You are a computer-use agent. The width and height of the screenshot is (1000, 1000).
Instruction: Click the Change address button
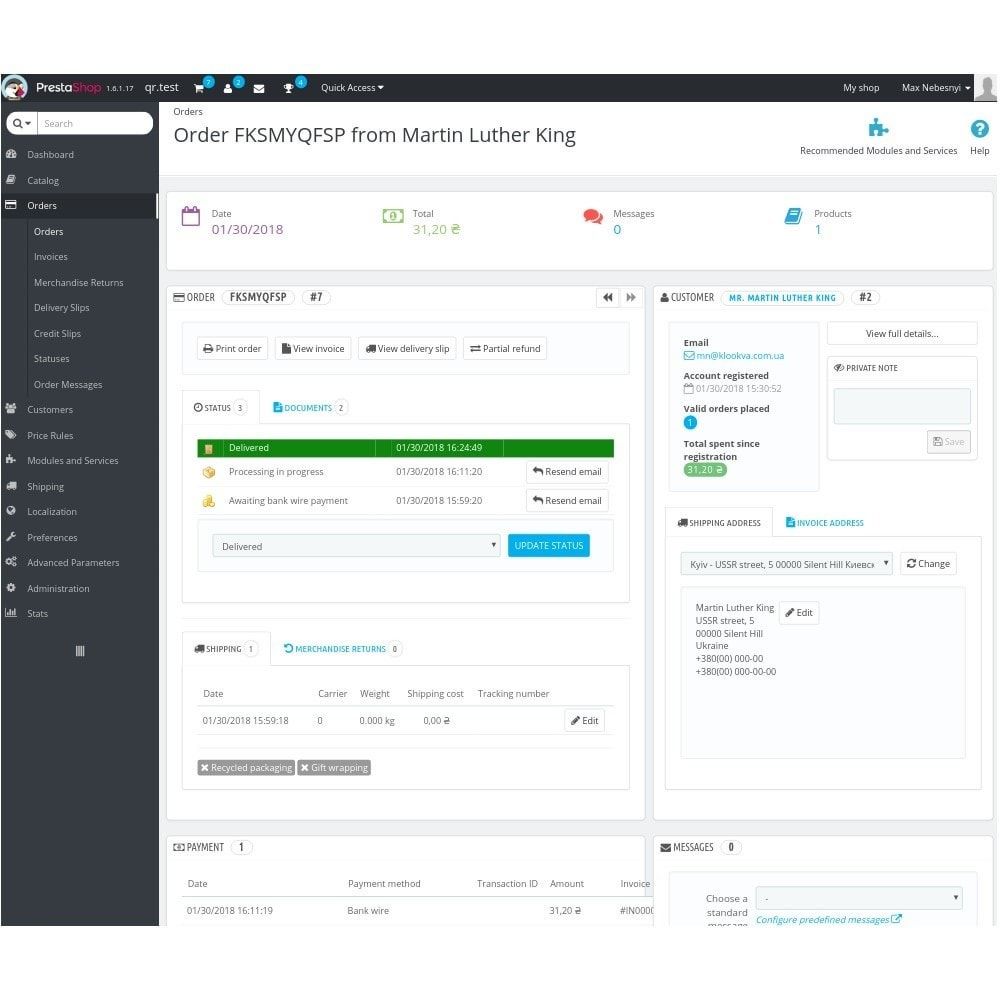tap(929, 564)
